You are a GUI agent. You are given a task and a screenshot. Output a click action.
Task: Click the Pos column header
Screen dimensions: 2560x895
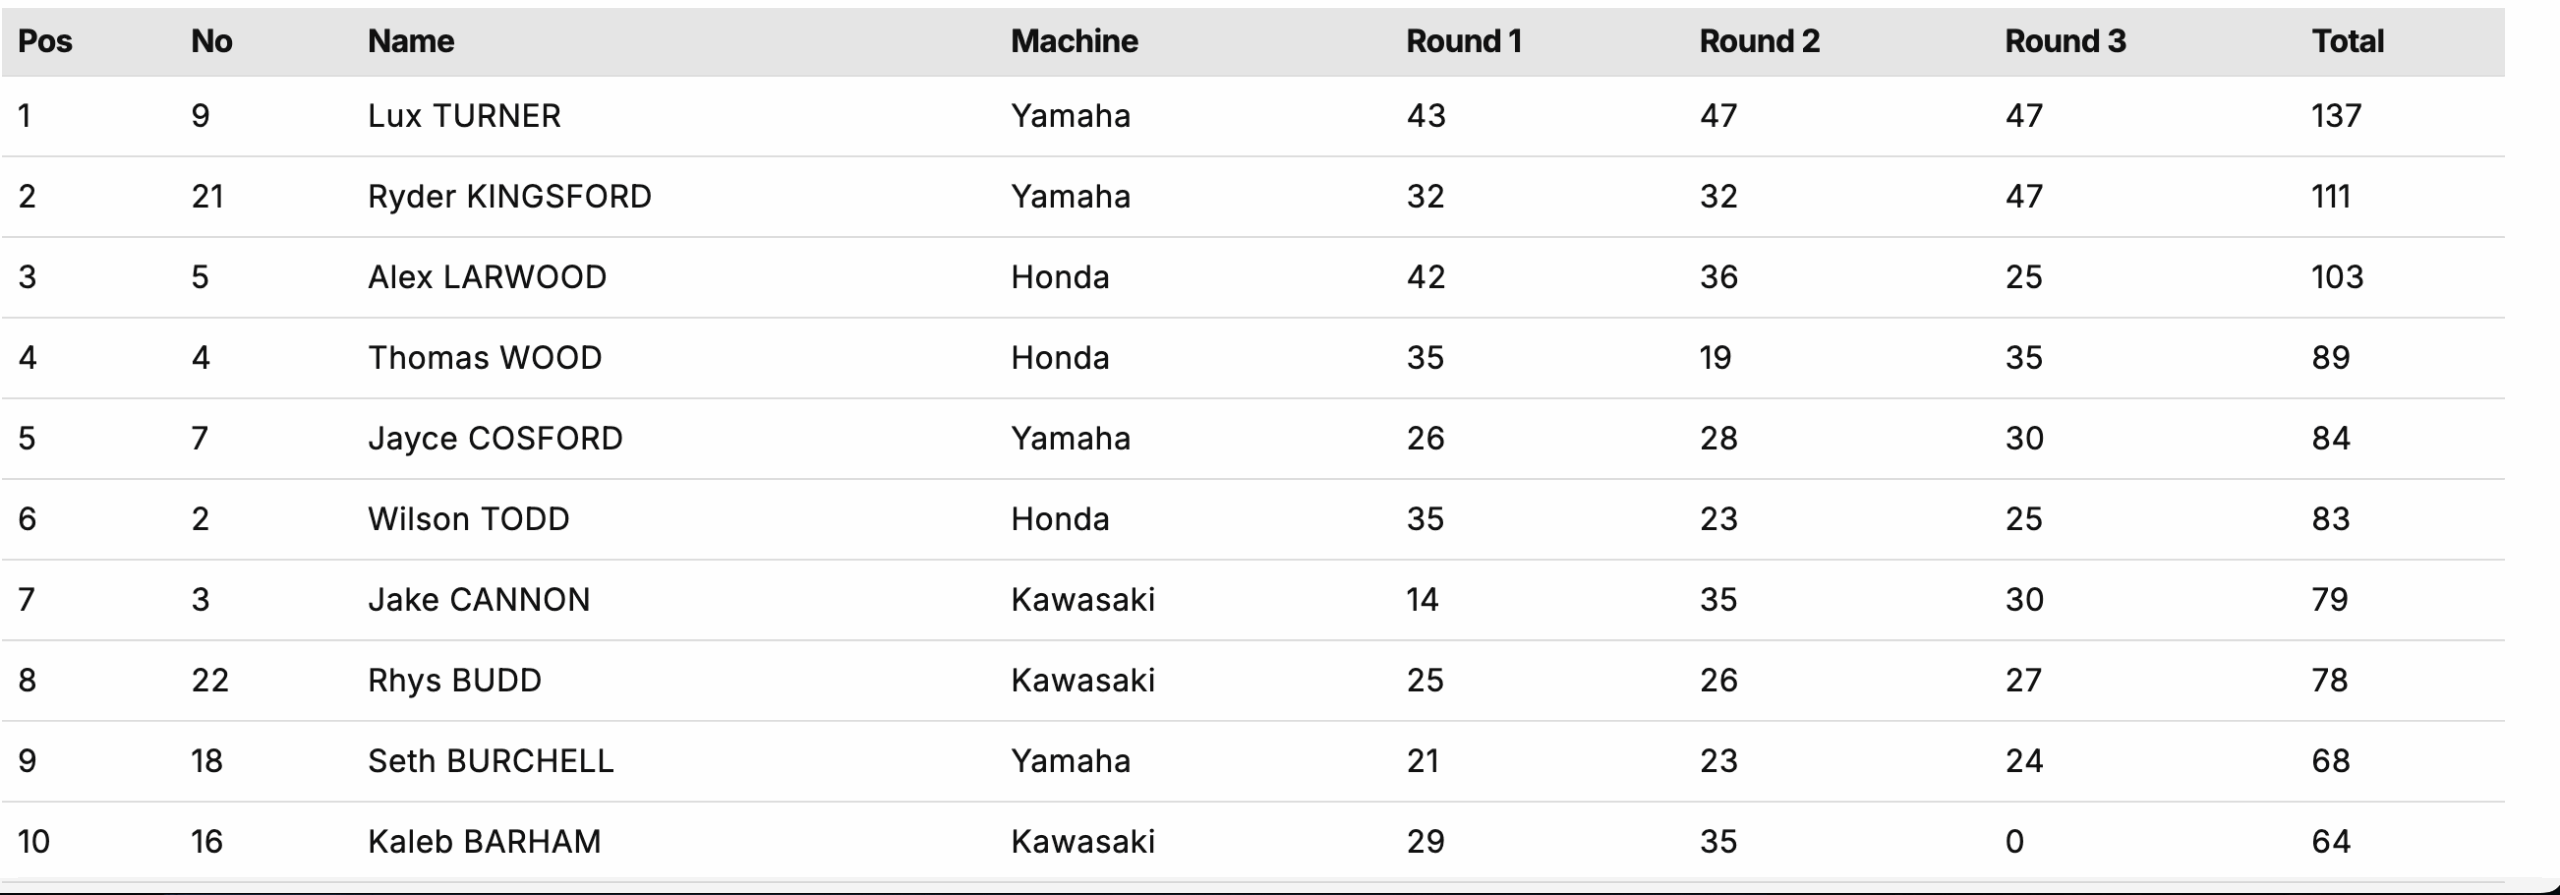tap(45, 41)
